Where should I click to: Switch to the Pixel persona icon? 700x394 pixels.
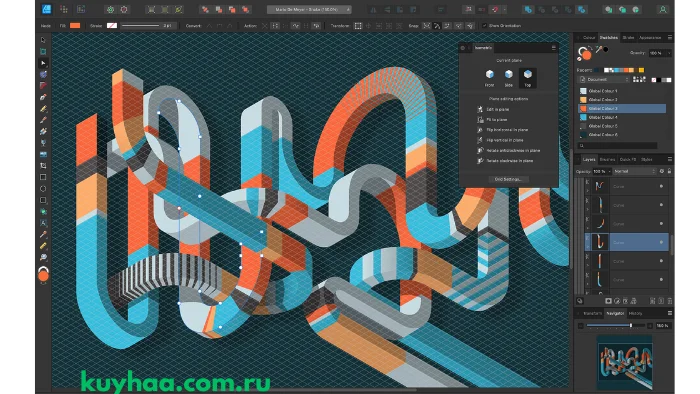tap(64, 9)
